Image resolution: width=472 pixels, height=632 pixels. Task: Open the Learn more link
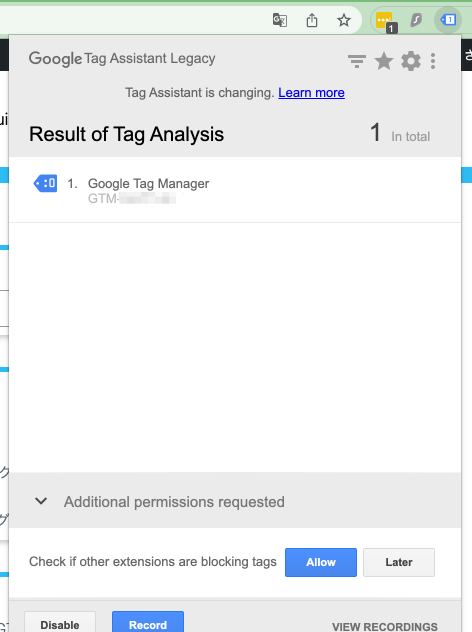(311, 93)
